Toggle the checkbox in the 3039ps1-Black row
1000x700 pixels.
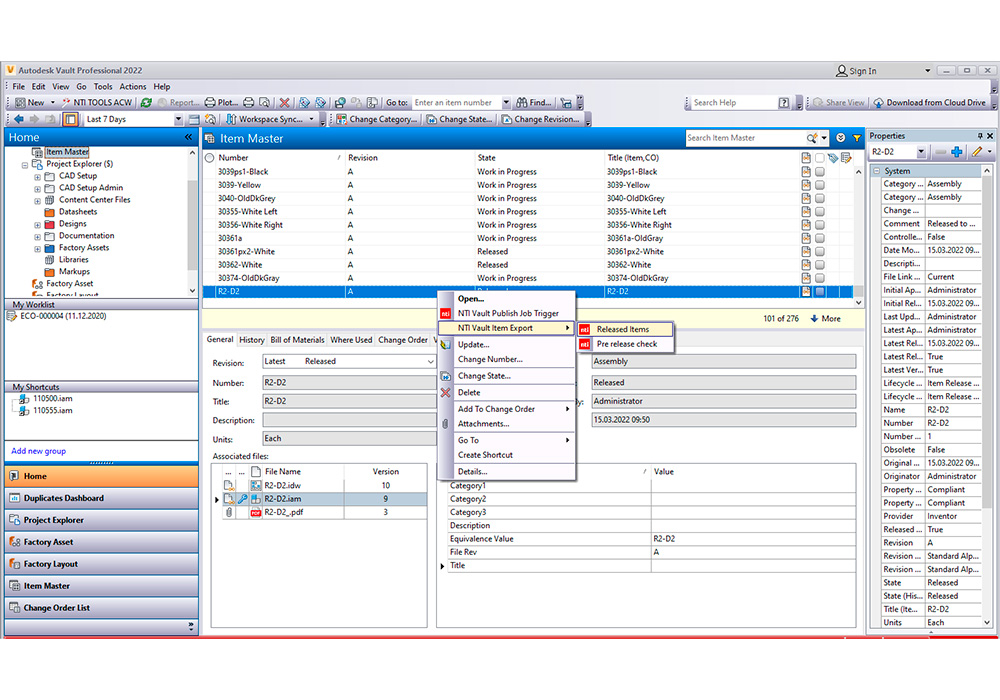pos(820,172)
